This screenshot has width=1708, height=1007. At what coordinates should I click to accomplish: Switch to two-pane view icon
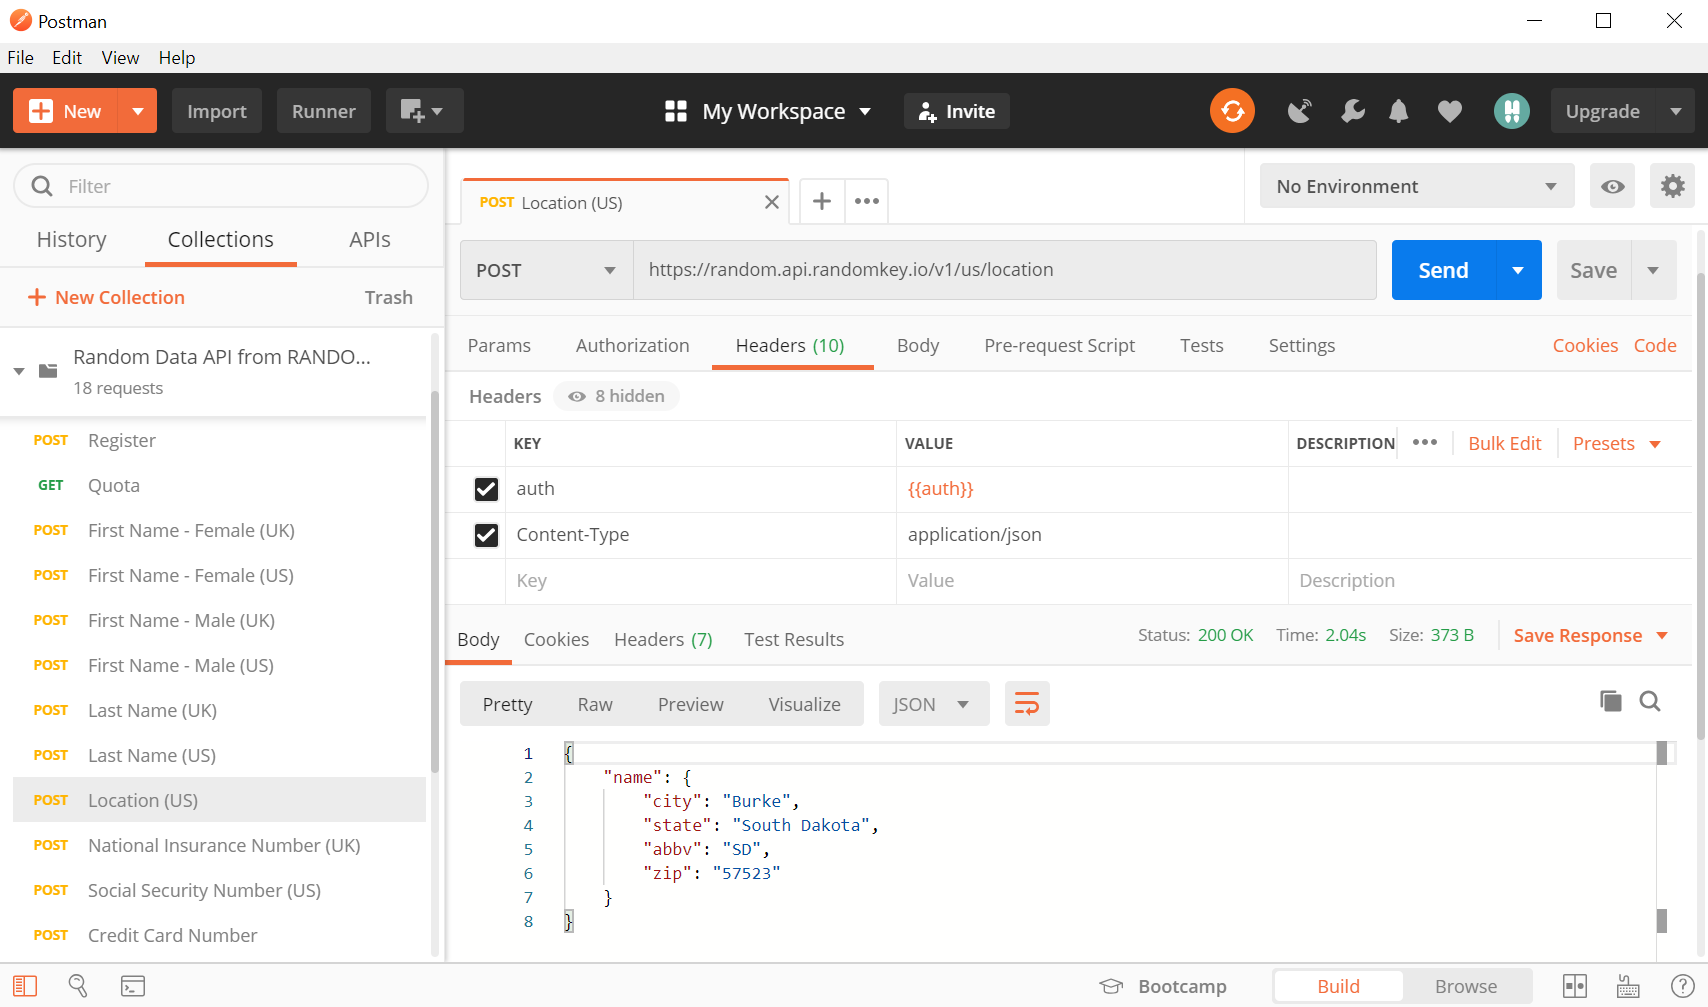pos(1575,986)
